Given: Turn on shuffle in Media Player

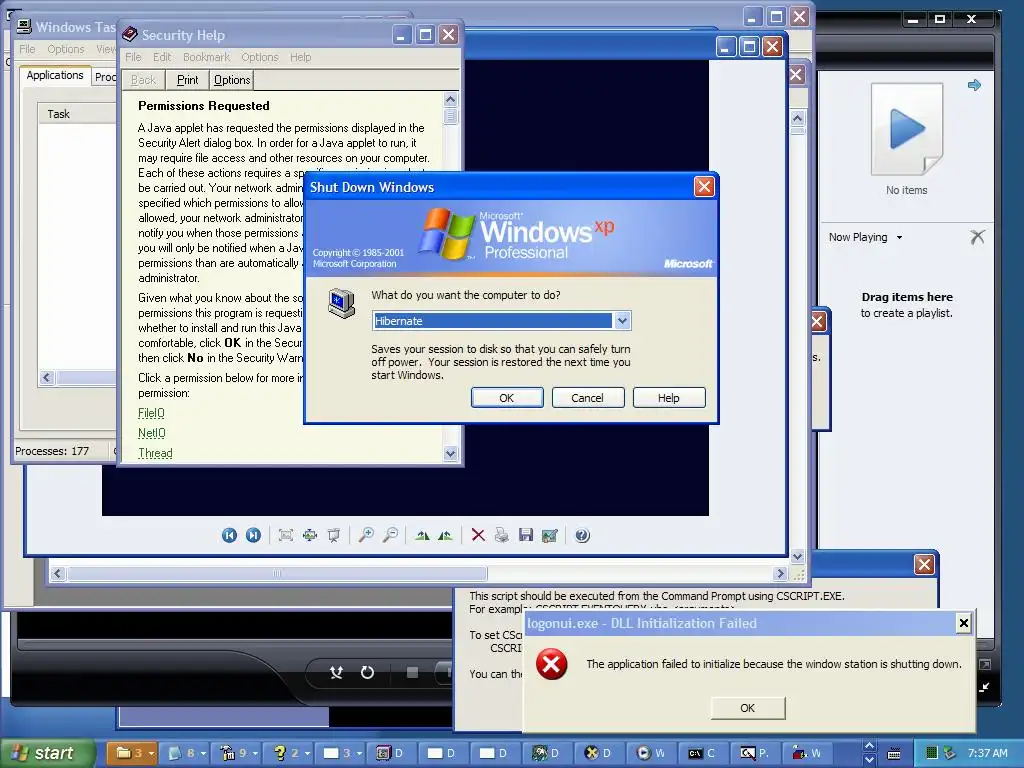Looking at the screenshot, I should (x=336, y=672).
